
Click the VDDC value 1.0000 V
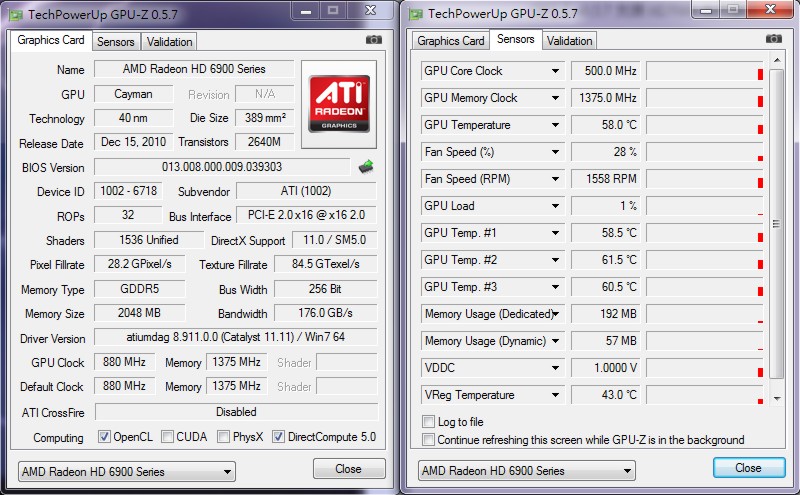605,368
